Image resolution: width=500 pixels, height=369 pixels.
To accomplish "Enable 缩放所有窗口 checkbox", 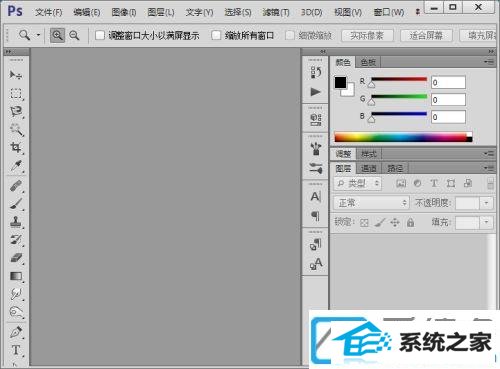I will pyautogui.click(x=216, y=35).
